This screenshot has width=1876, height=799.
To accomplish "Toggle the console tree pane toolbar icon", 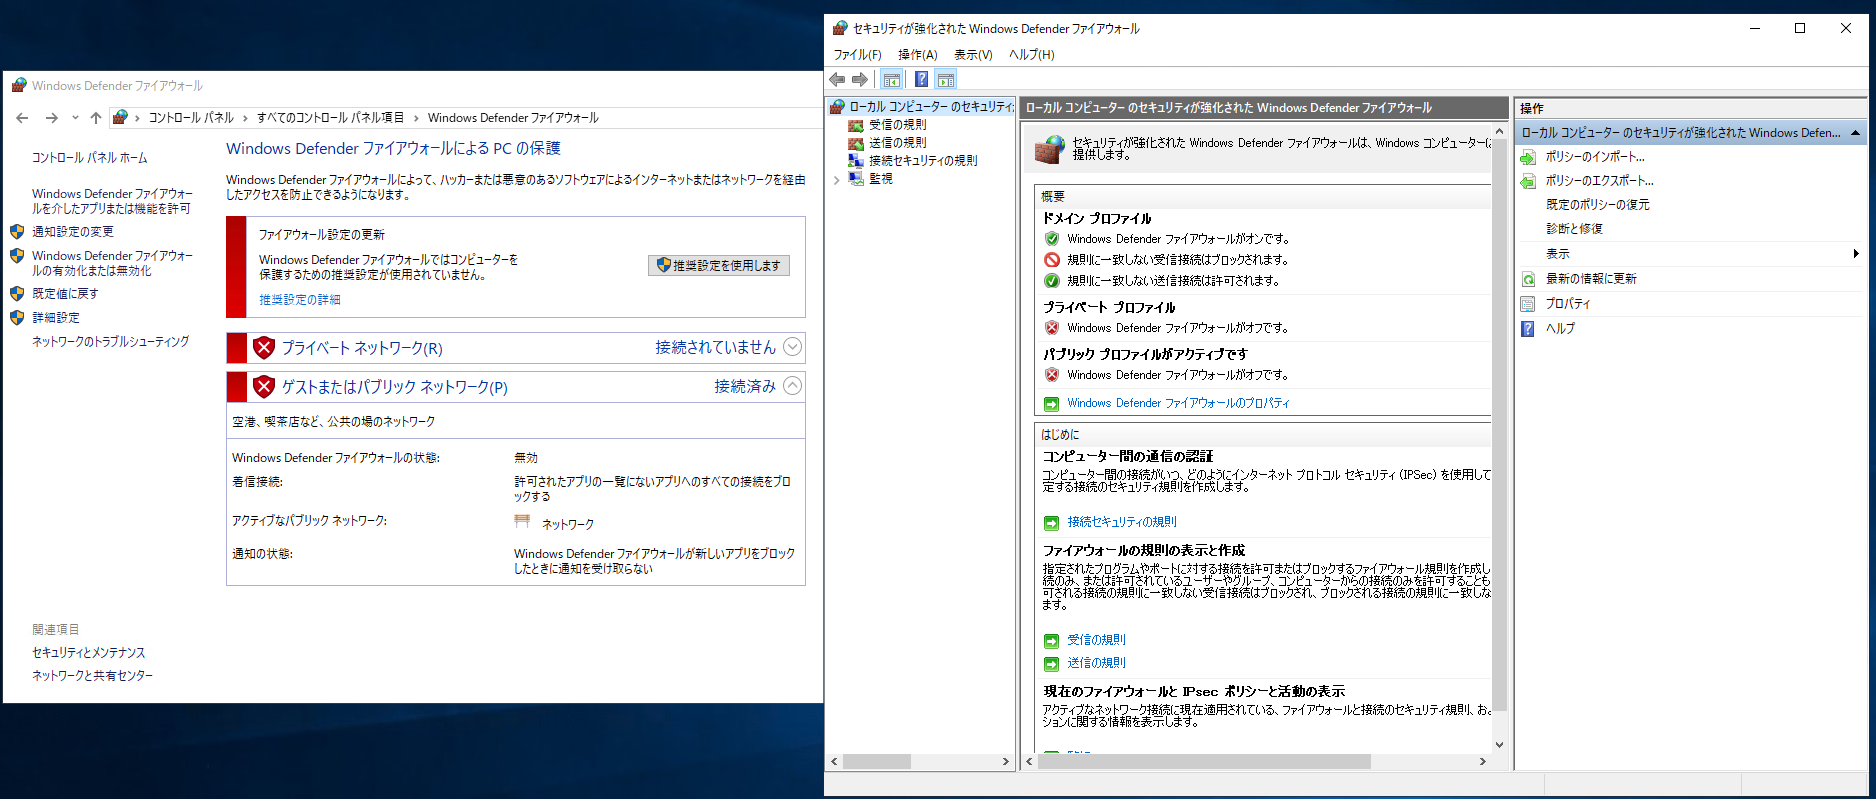I will click(892, 79).
